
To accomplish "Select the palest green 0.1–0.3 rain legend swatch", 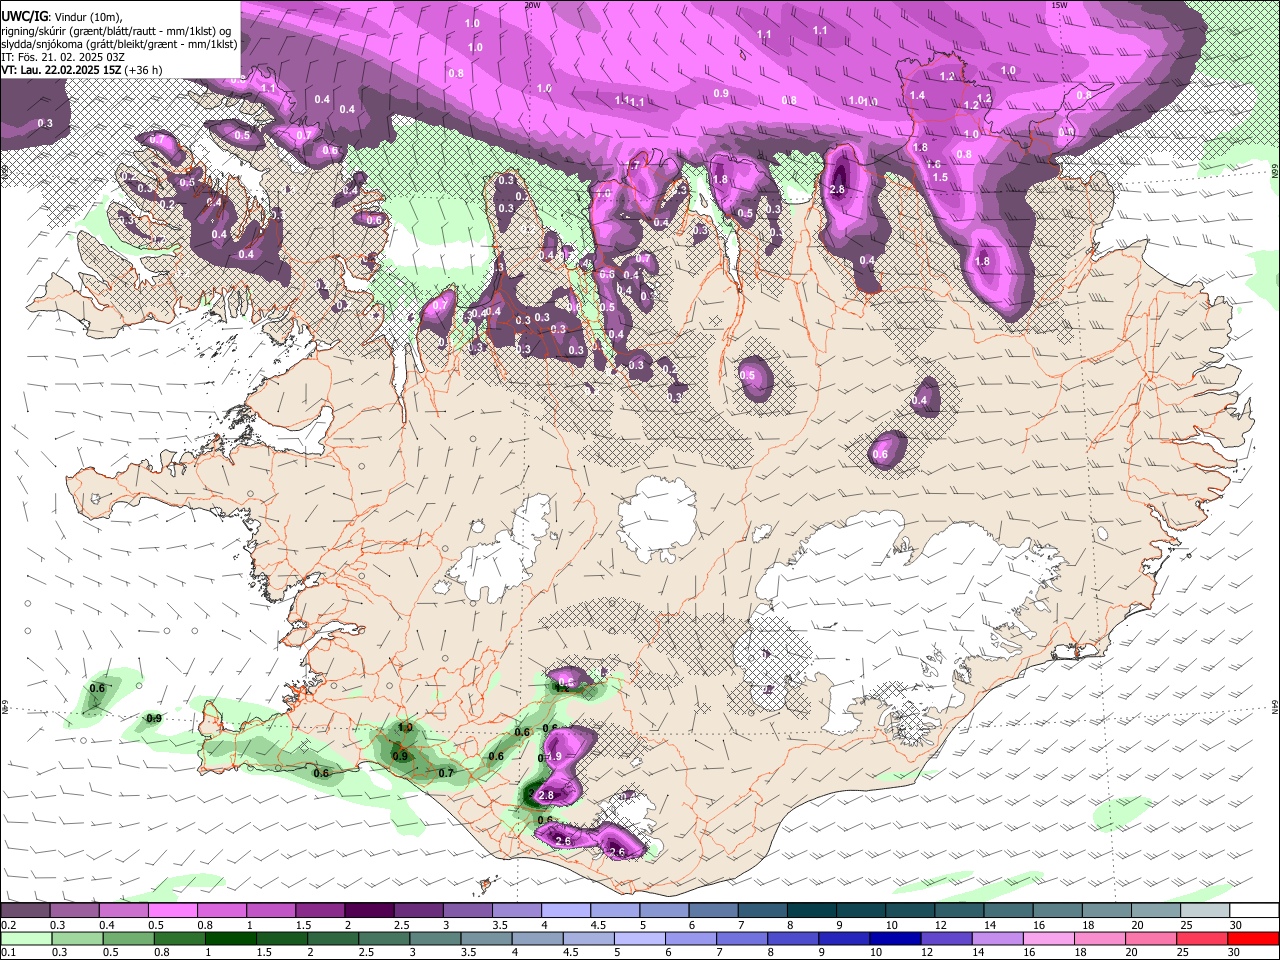I will 26,938.
